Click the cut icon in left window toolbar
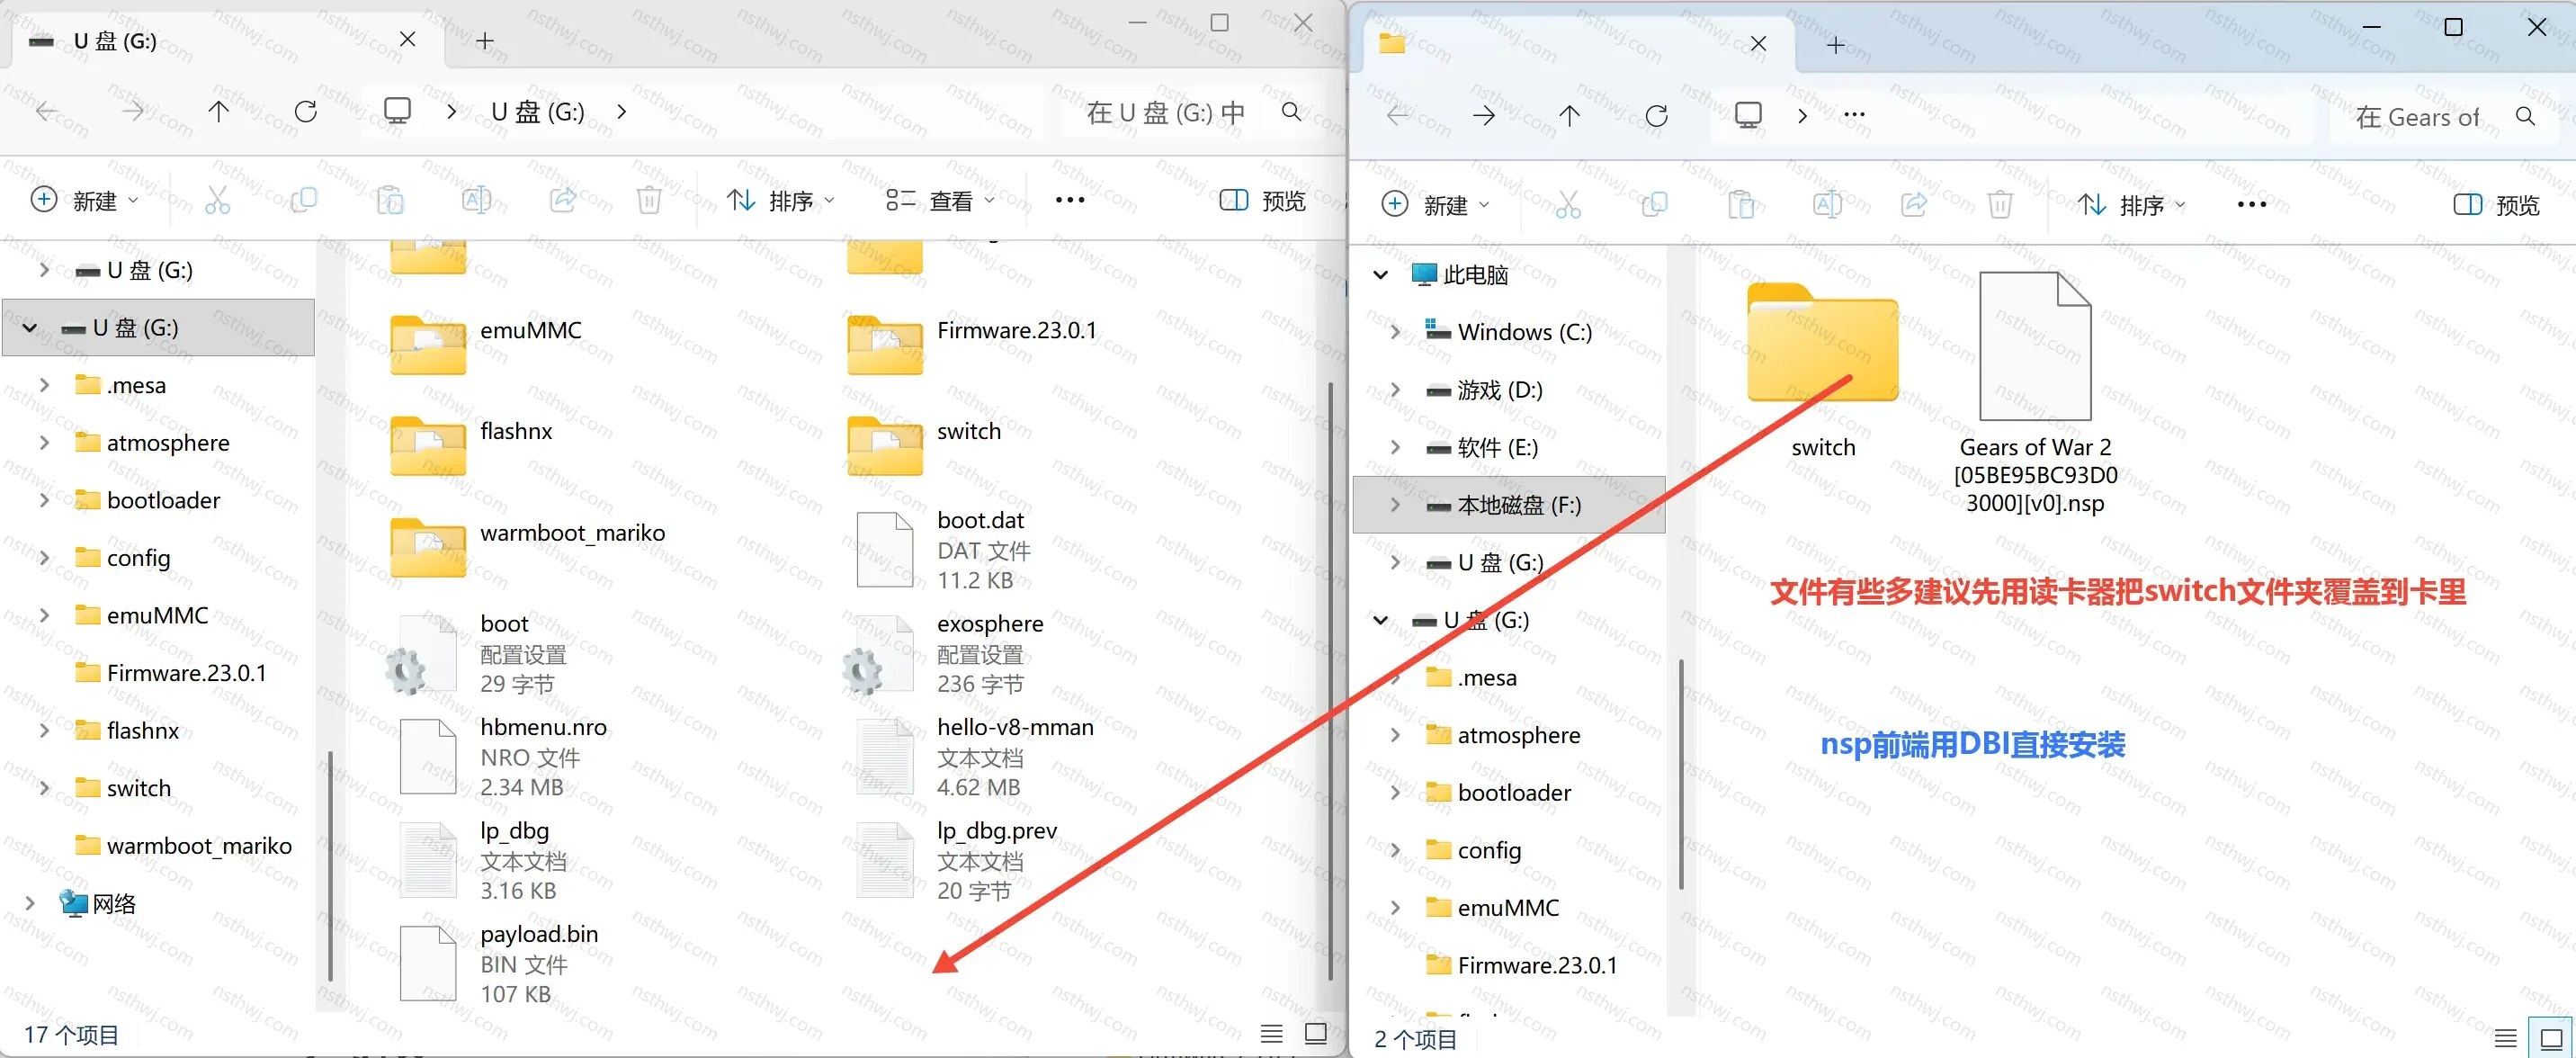Viewport: 2576px width, 1058px height. pos(217,200)
